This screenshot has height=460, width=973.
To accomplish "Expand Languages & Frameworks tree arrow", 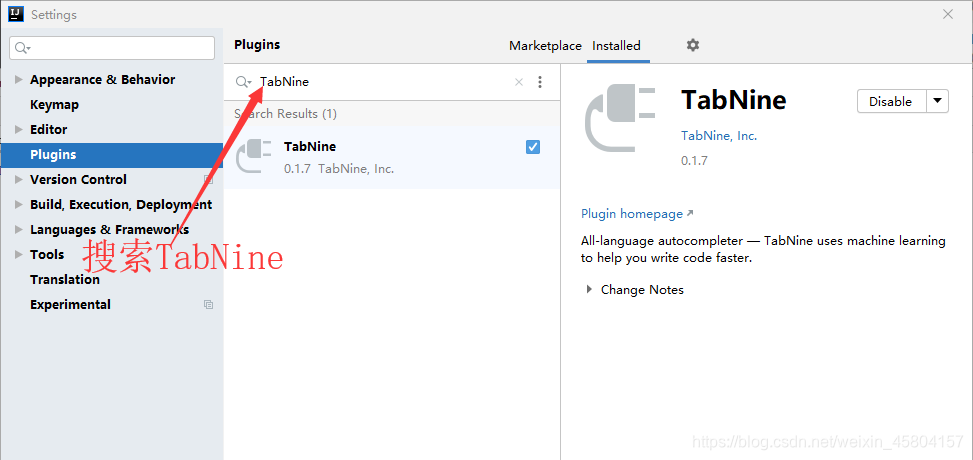I will click(x=19, y=230).
